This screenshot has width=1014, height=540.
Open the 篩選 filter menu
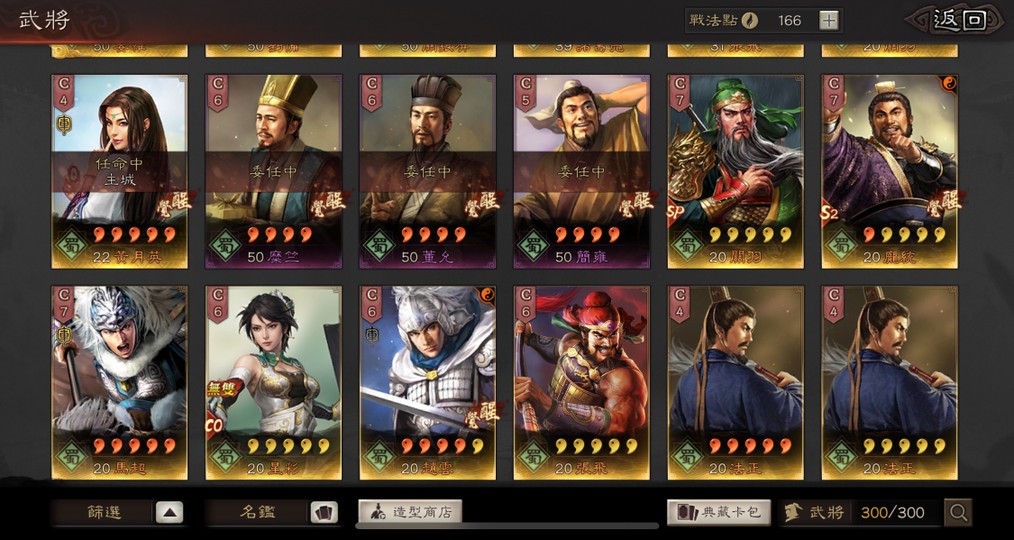pyautogui.click(x=103, y=513)
